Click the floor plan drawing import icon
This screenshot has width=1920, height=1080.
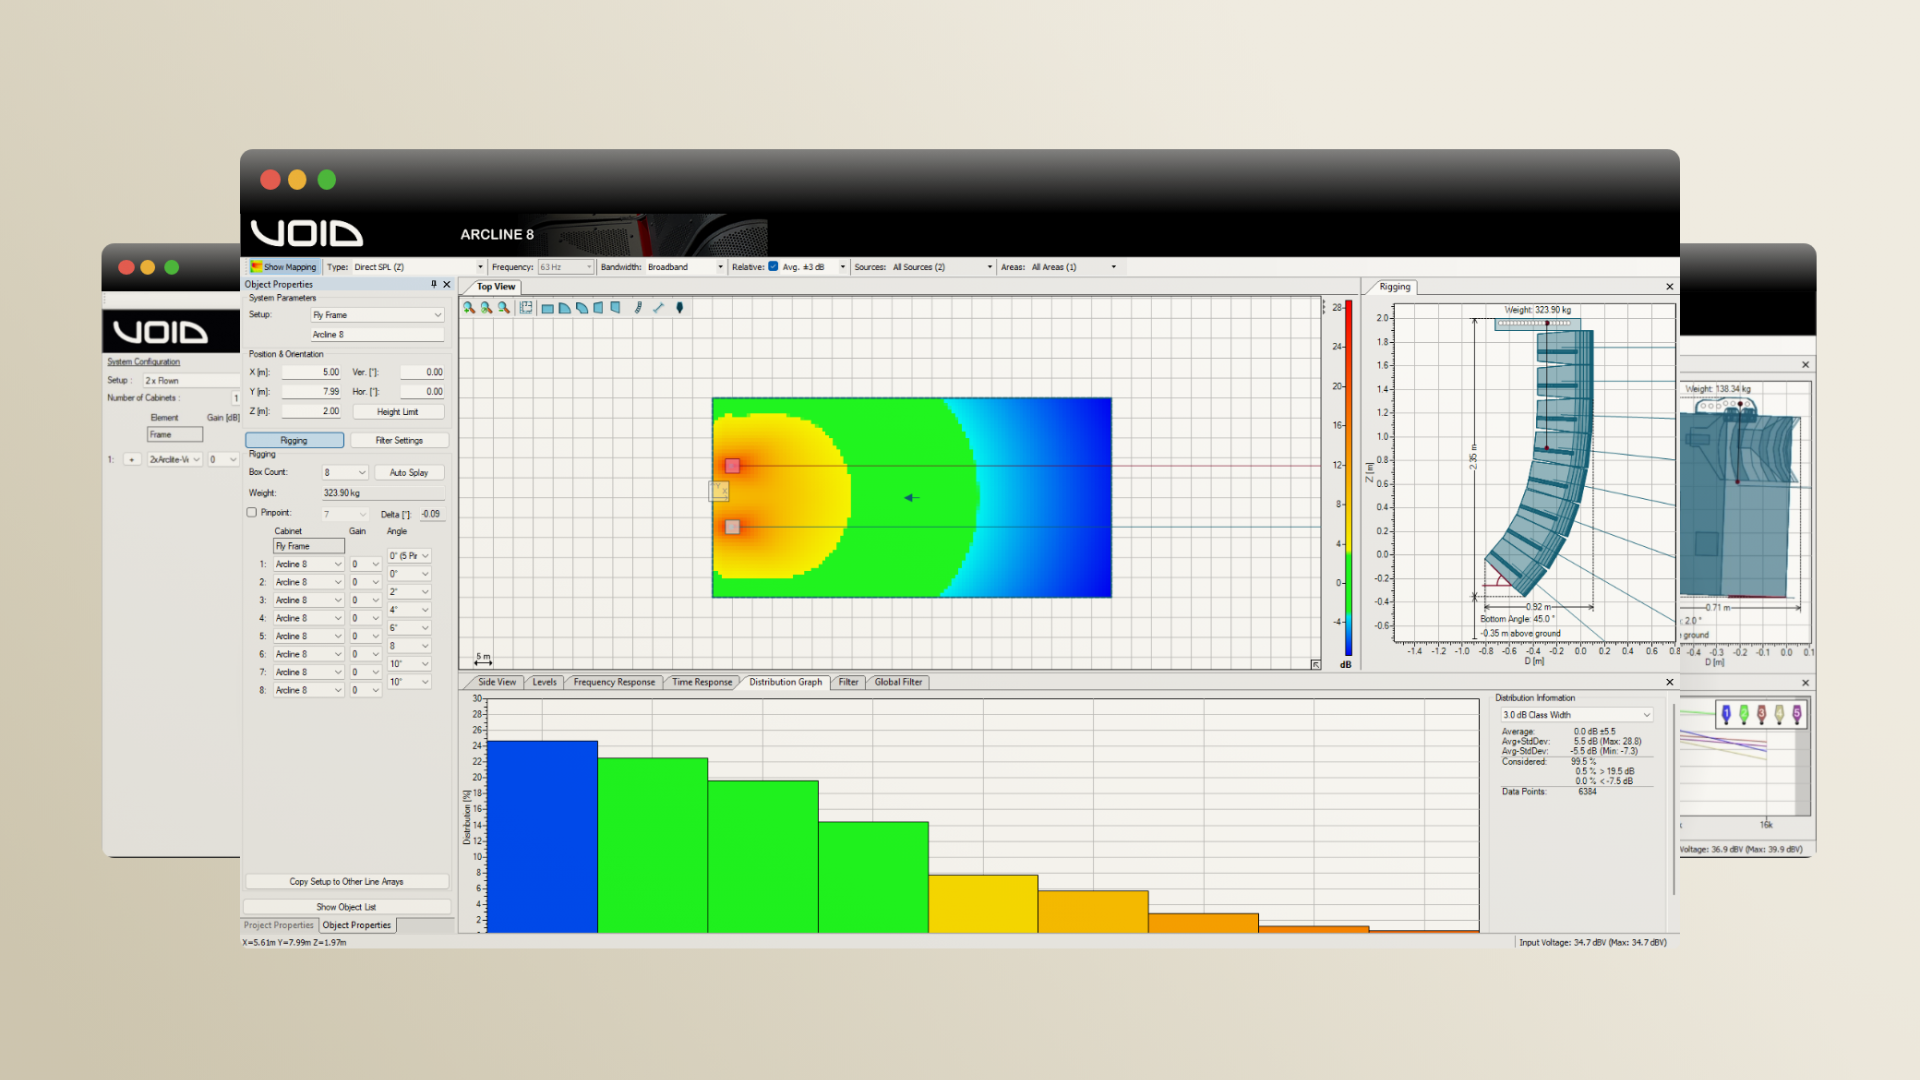[x=526, y=308]
